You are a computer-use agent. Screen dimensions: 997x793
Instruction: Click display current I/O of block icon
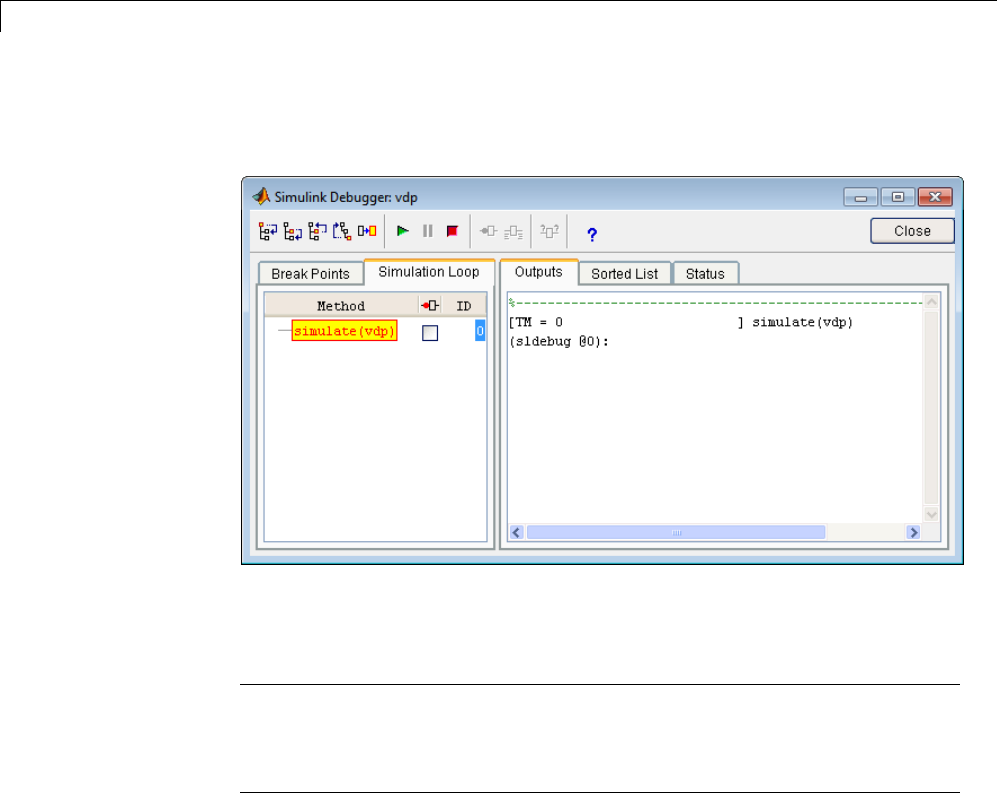(x=549, y=231)
